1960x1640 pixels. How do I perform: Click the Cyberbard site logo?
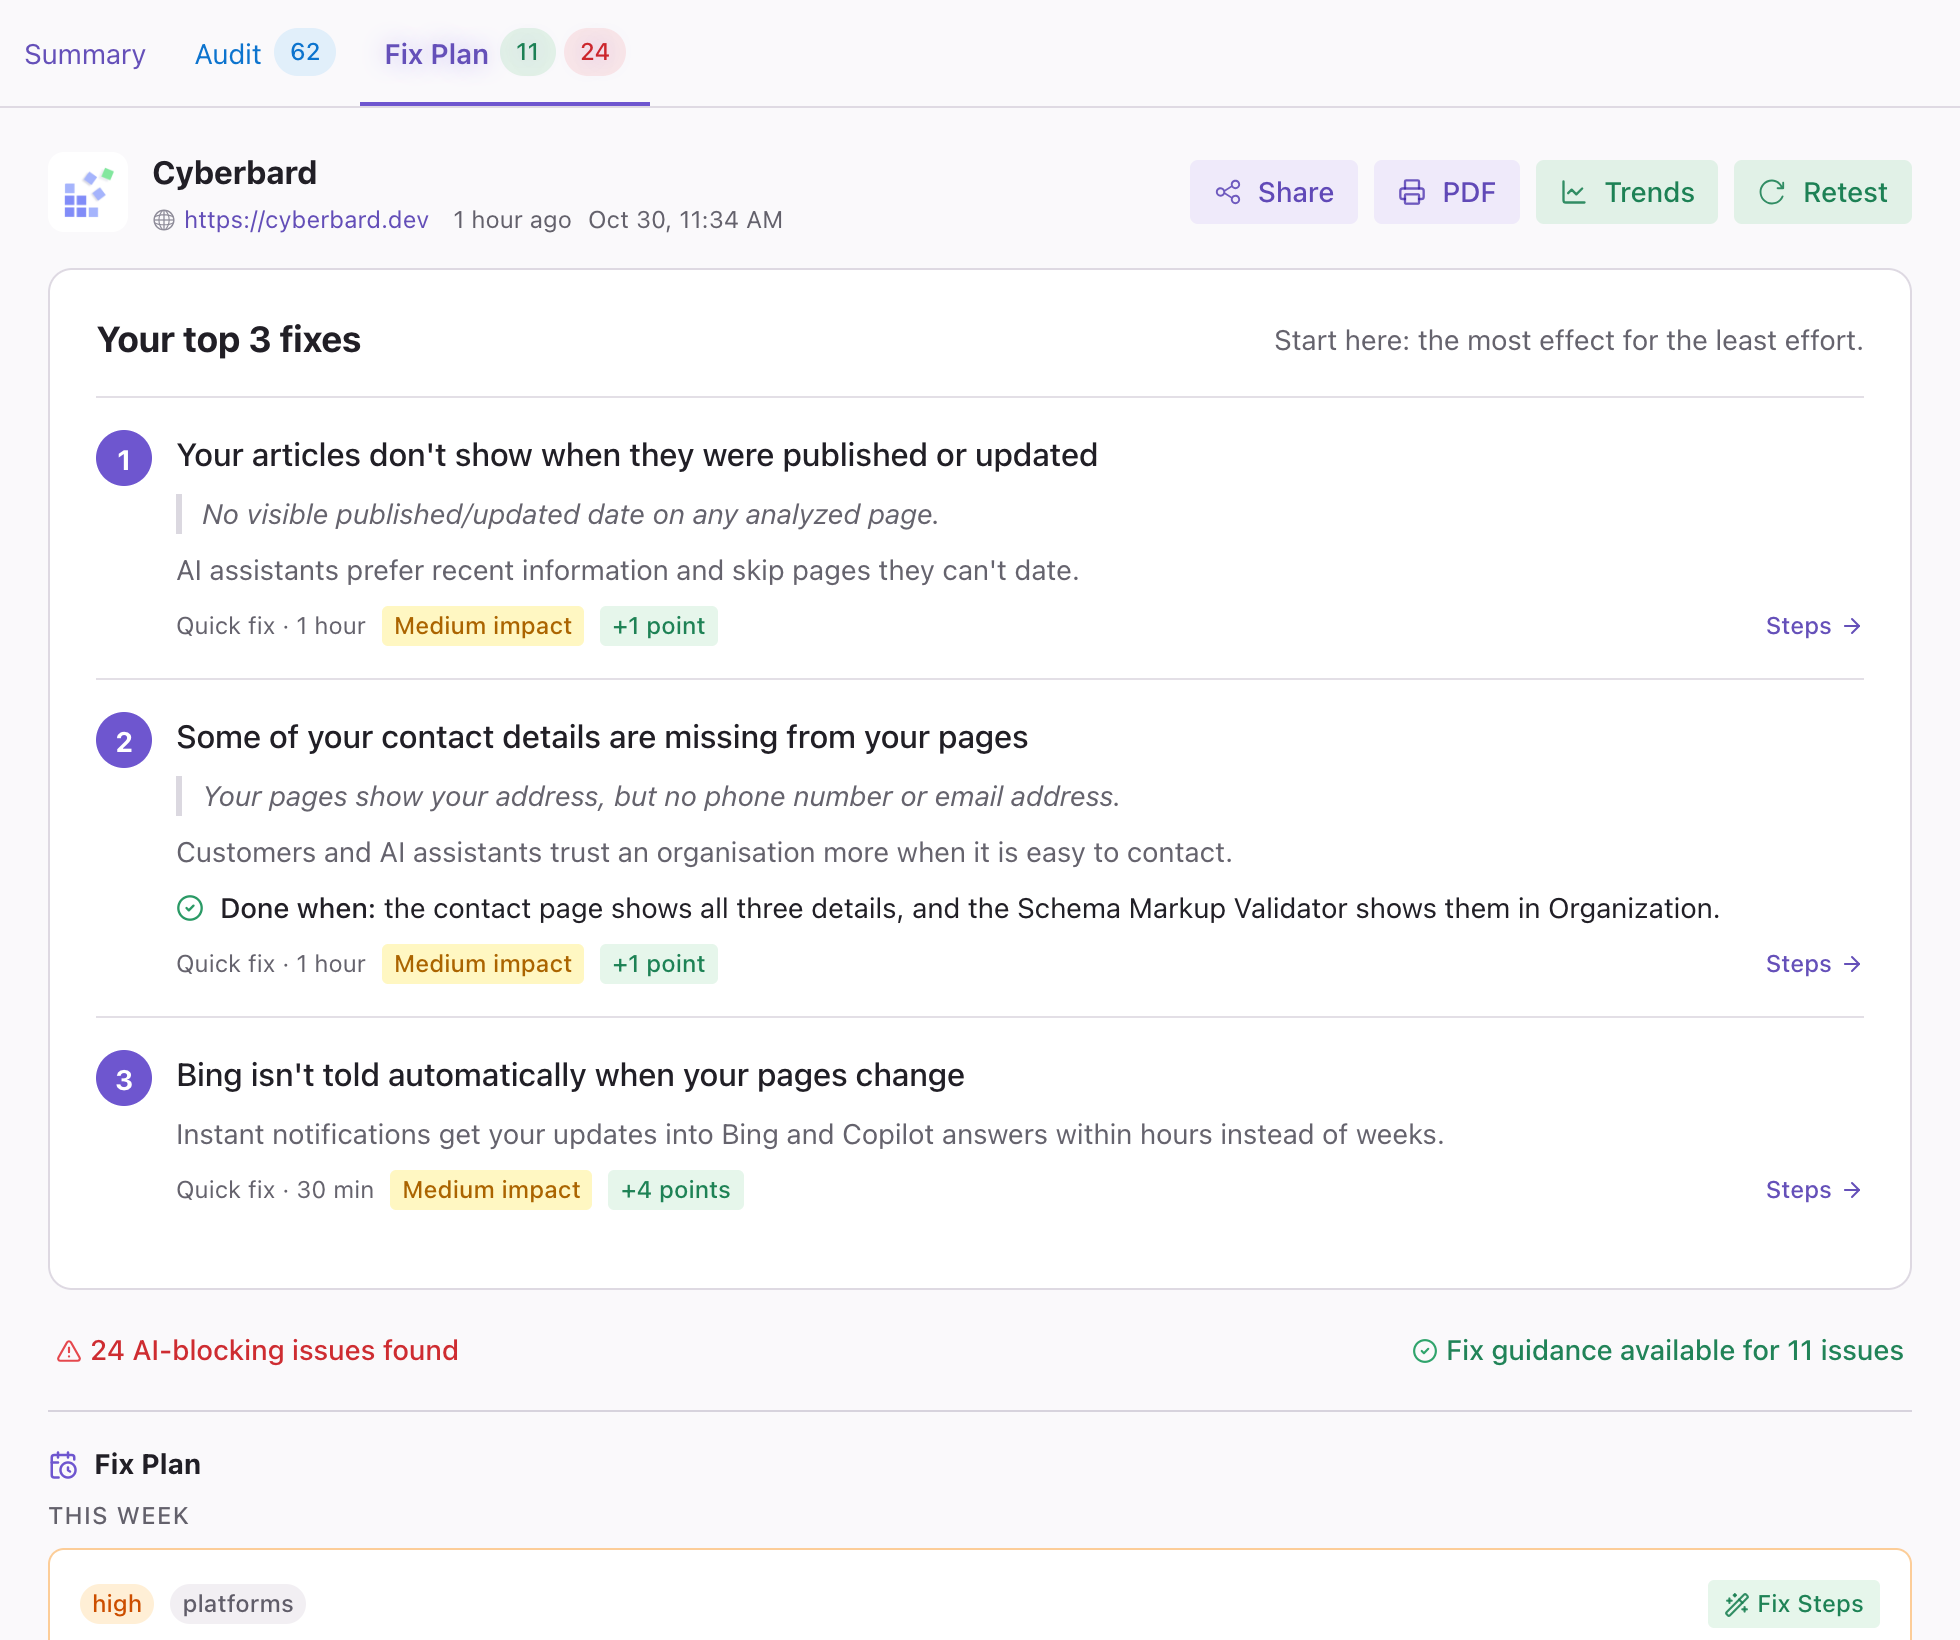pos(88,192)
